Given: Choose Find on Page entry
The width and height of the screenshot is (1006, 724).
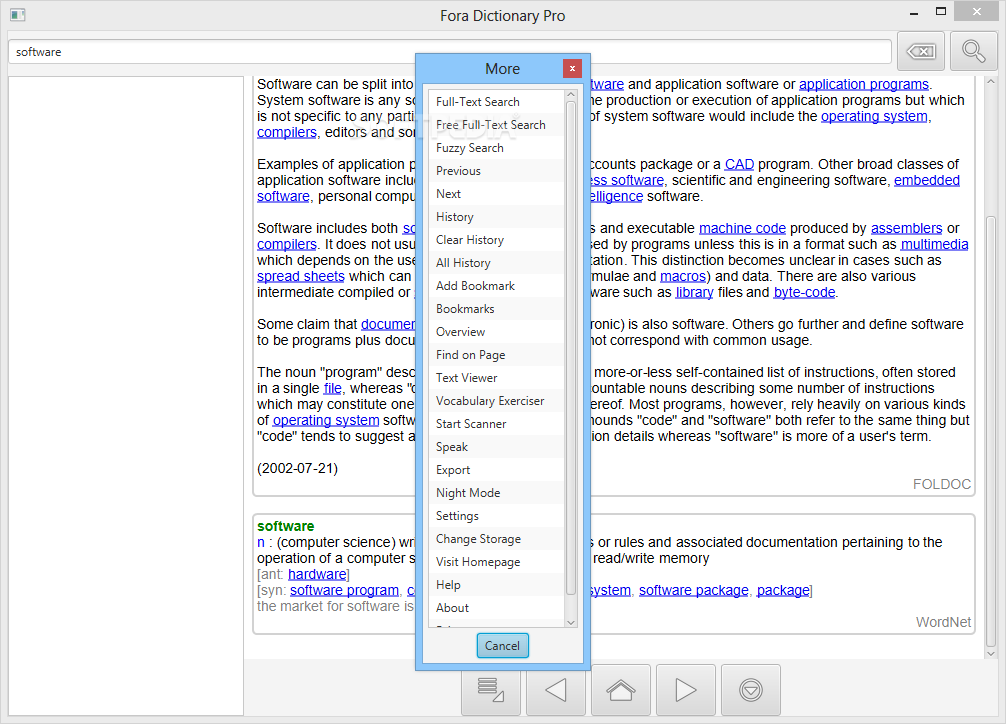Looking at the screenshot, I should click(496, 355).
